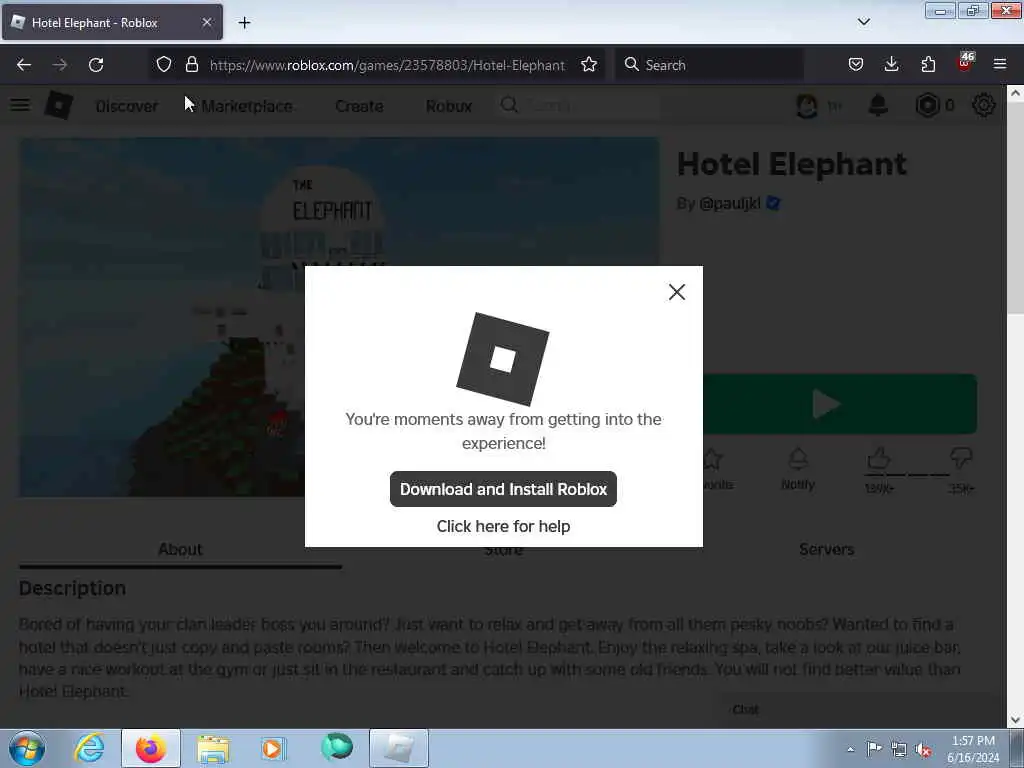The width and height of the screenshot is (1024, 768).
Task: Select the Hotel Elephant - Roblox tab
Action: coord(112,22)
